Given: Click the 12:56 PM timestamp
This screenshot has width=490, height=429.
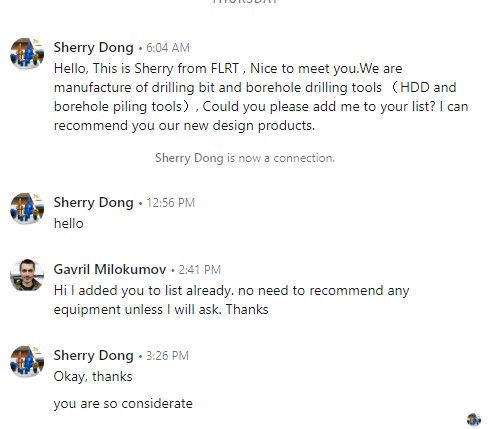Looking at the screenshot, I should point(171,203).
